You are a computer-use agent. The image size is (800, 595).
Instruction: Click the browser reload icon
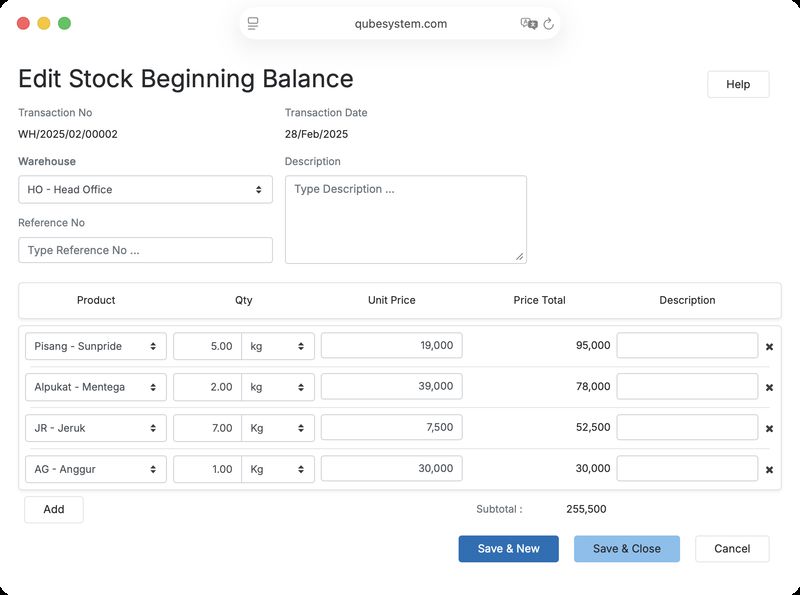point(548,23)
